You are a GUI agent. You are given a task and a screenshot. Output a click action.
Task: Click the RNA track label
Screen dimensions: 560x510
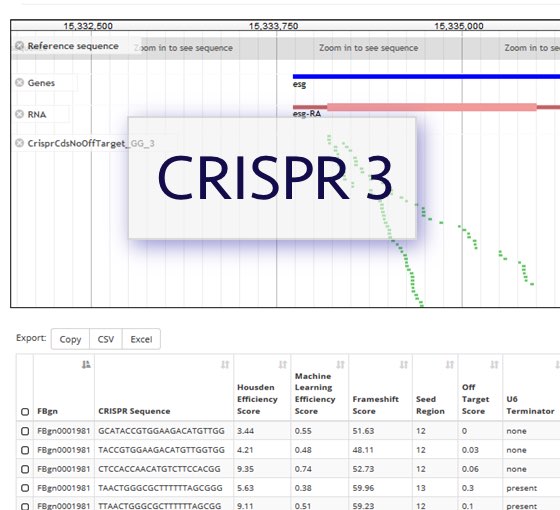coord(37,114)
